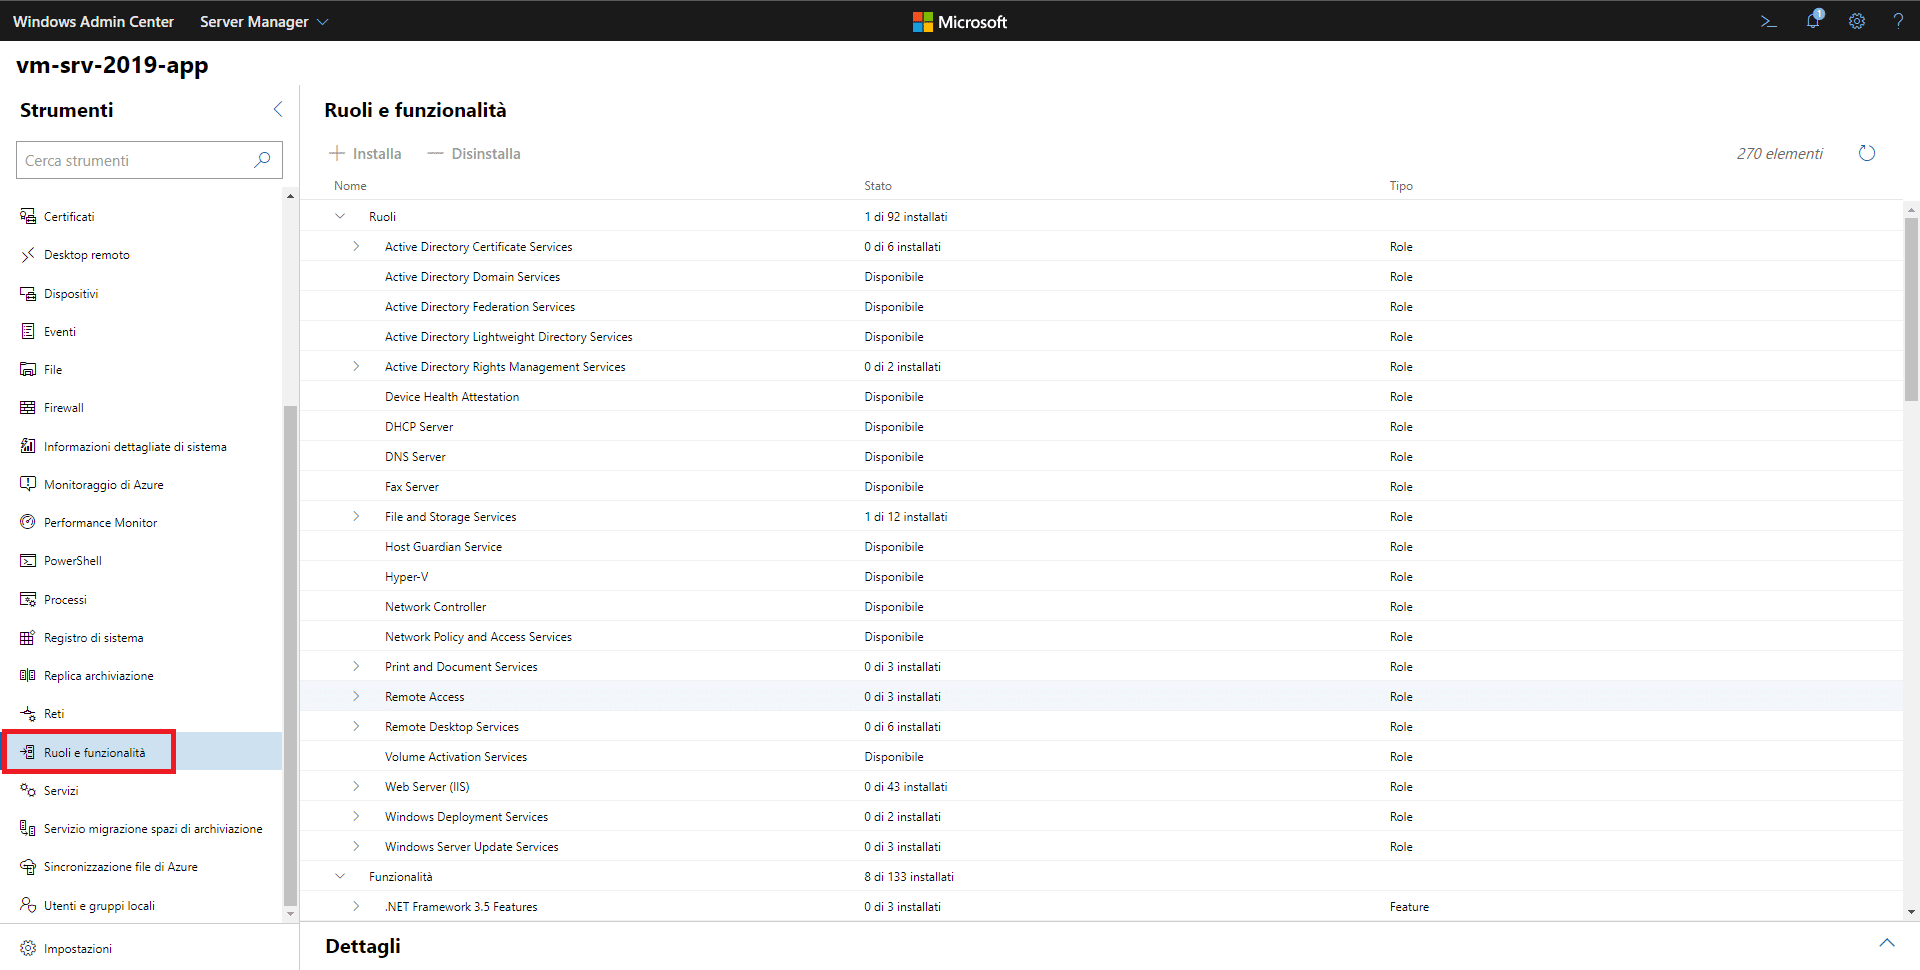This screenshot has height=970, width=1920.
Task: Expand Remote Desktop Services
Action: 356,726
